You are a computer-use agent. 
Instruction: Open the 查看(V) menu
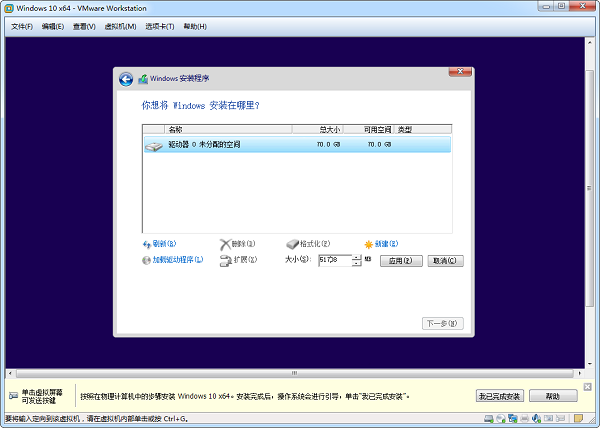(84, 26)
